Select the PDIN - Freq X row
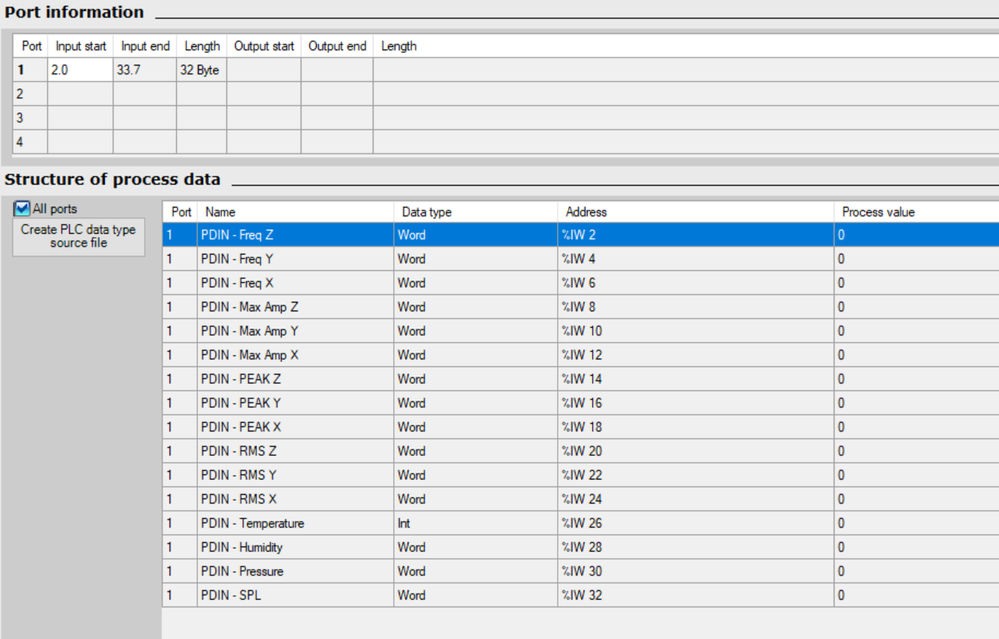The height and width of the screenshot is (639, 999). point(580,283)
